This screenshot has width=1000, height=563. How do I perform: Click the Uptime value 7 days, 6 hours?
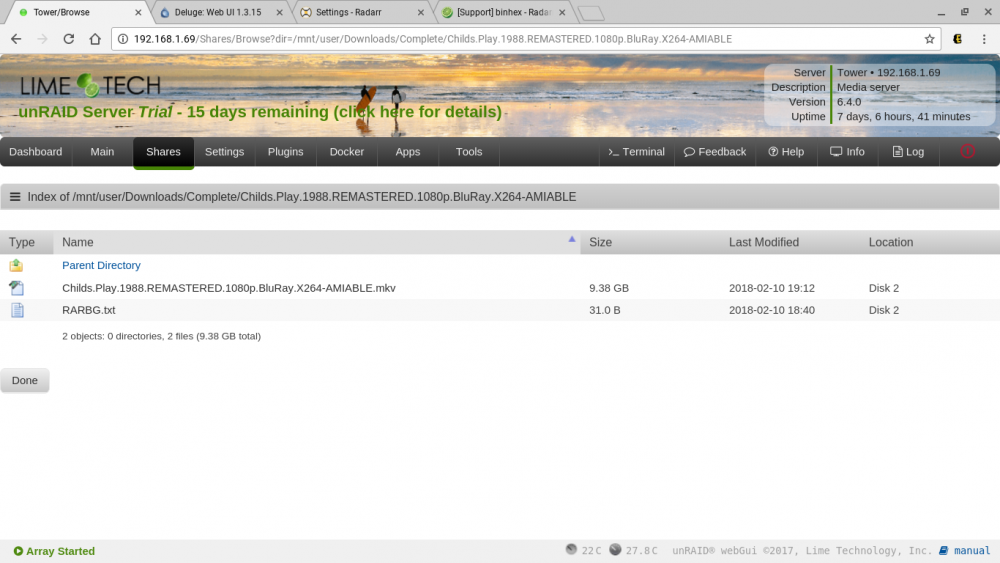904,117
